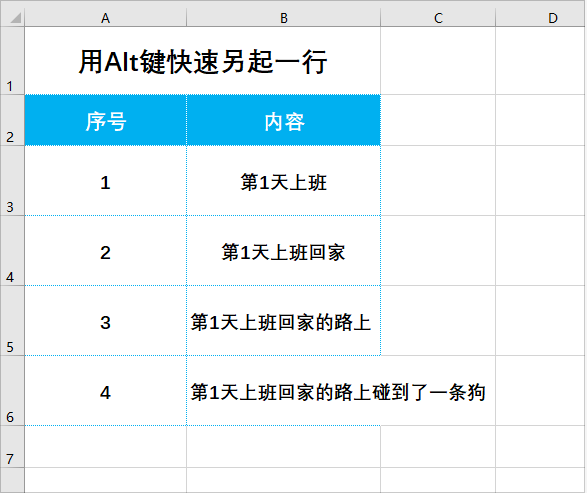The width and height of the screenshot is (587, 493).
Task: Click the title cell '用Alt键快速另起一行'
Action: (x=203, y=61)
